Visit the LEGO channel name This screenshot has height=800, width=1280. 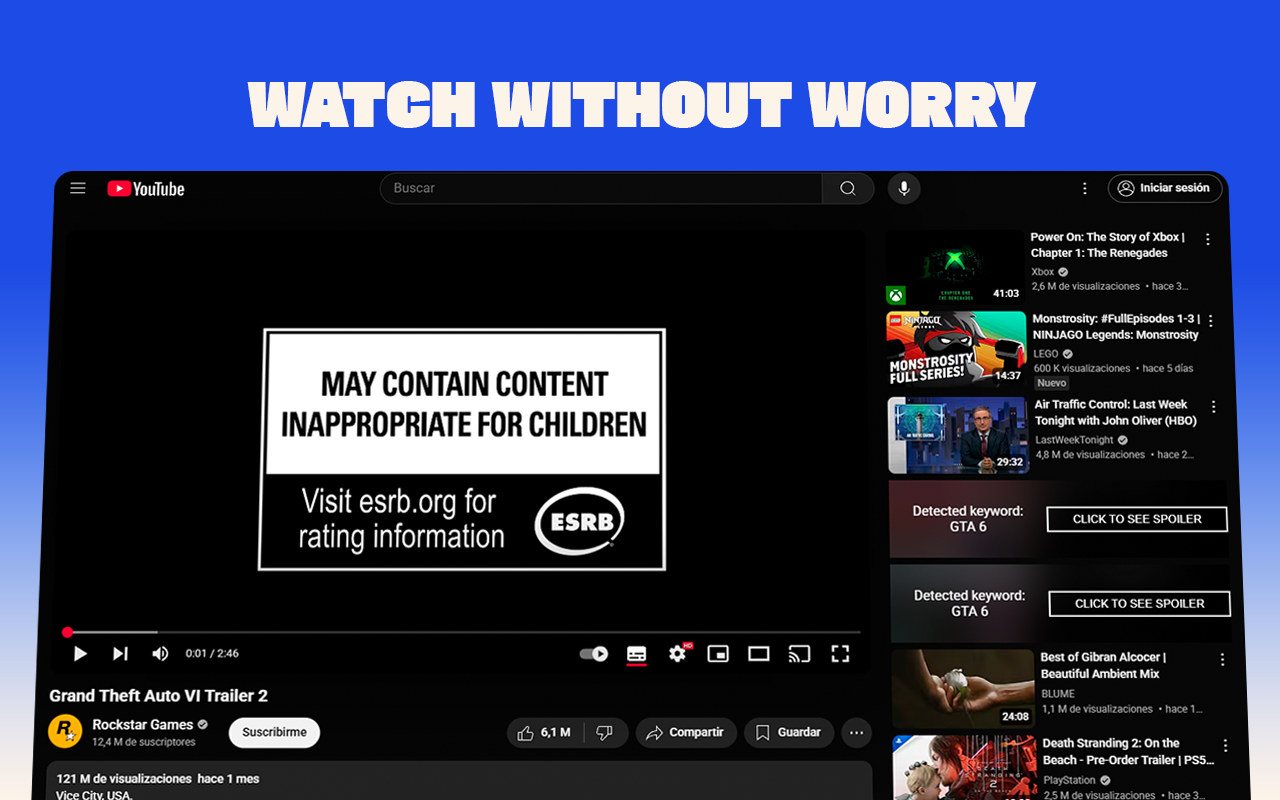coord(1046,354)
